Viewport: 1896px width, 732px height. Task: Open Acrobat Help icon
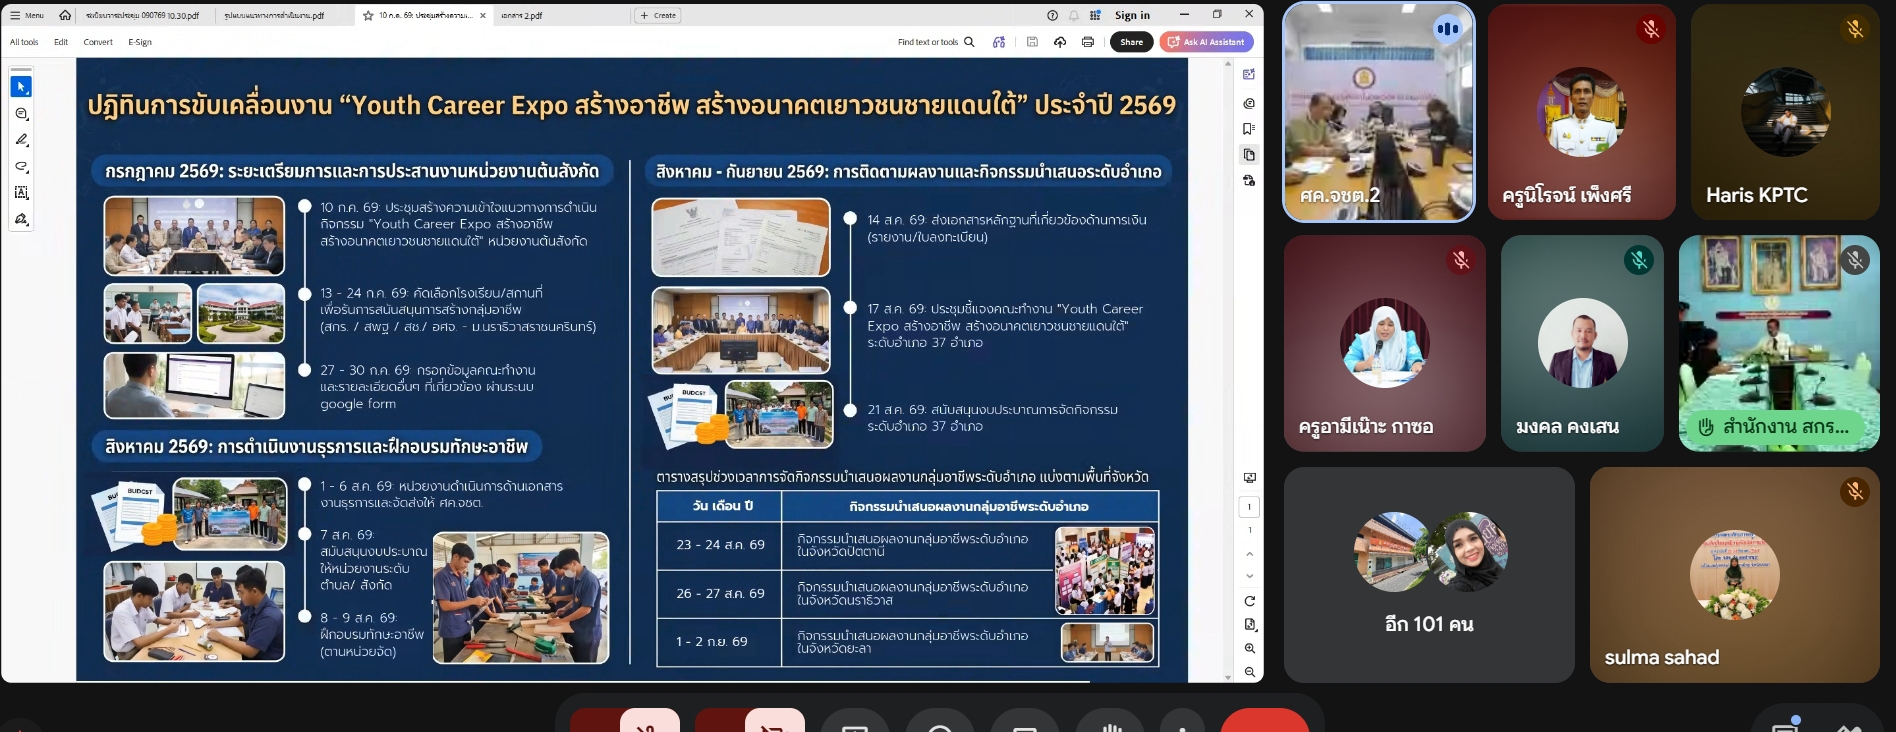1052,15
